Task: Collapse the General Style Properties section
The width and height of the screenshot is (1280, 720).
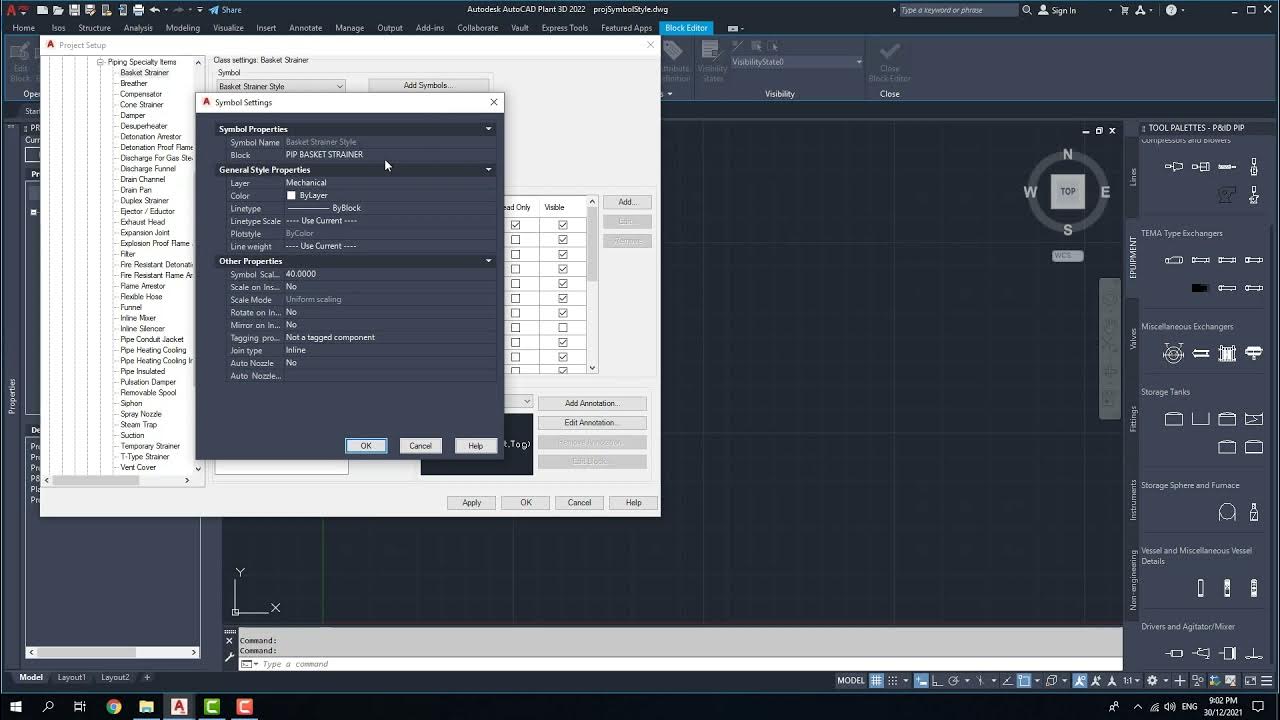Action: pos(489,170)
